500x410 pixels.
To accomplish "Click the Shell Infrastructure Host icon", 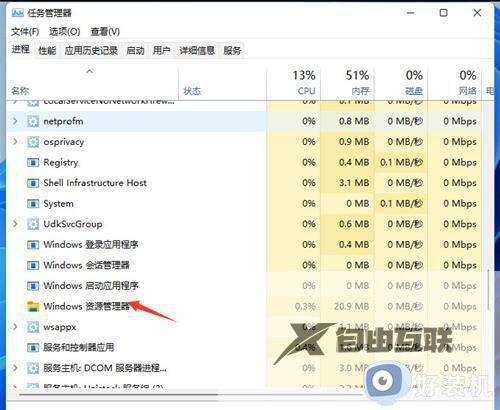I will 33,183.
